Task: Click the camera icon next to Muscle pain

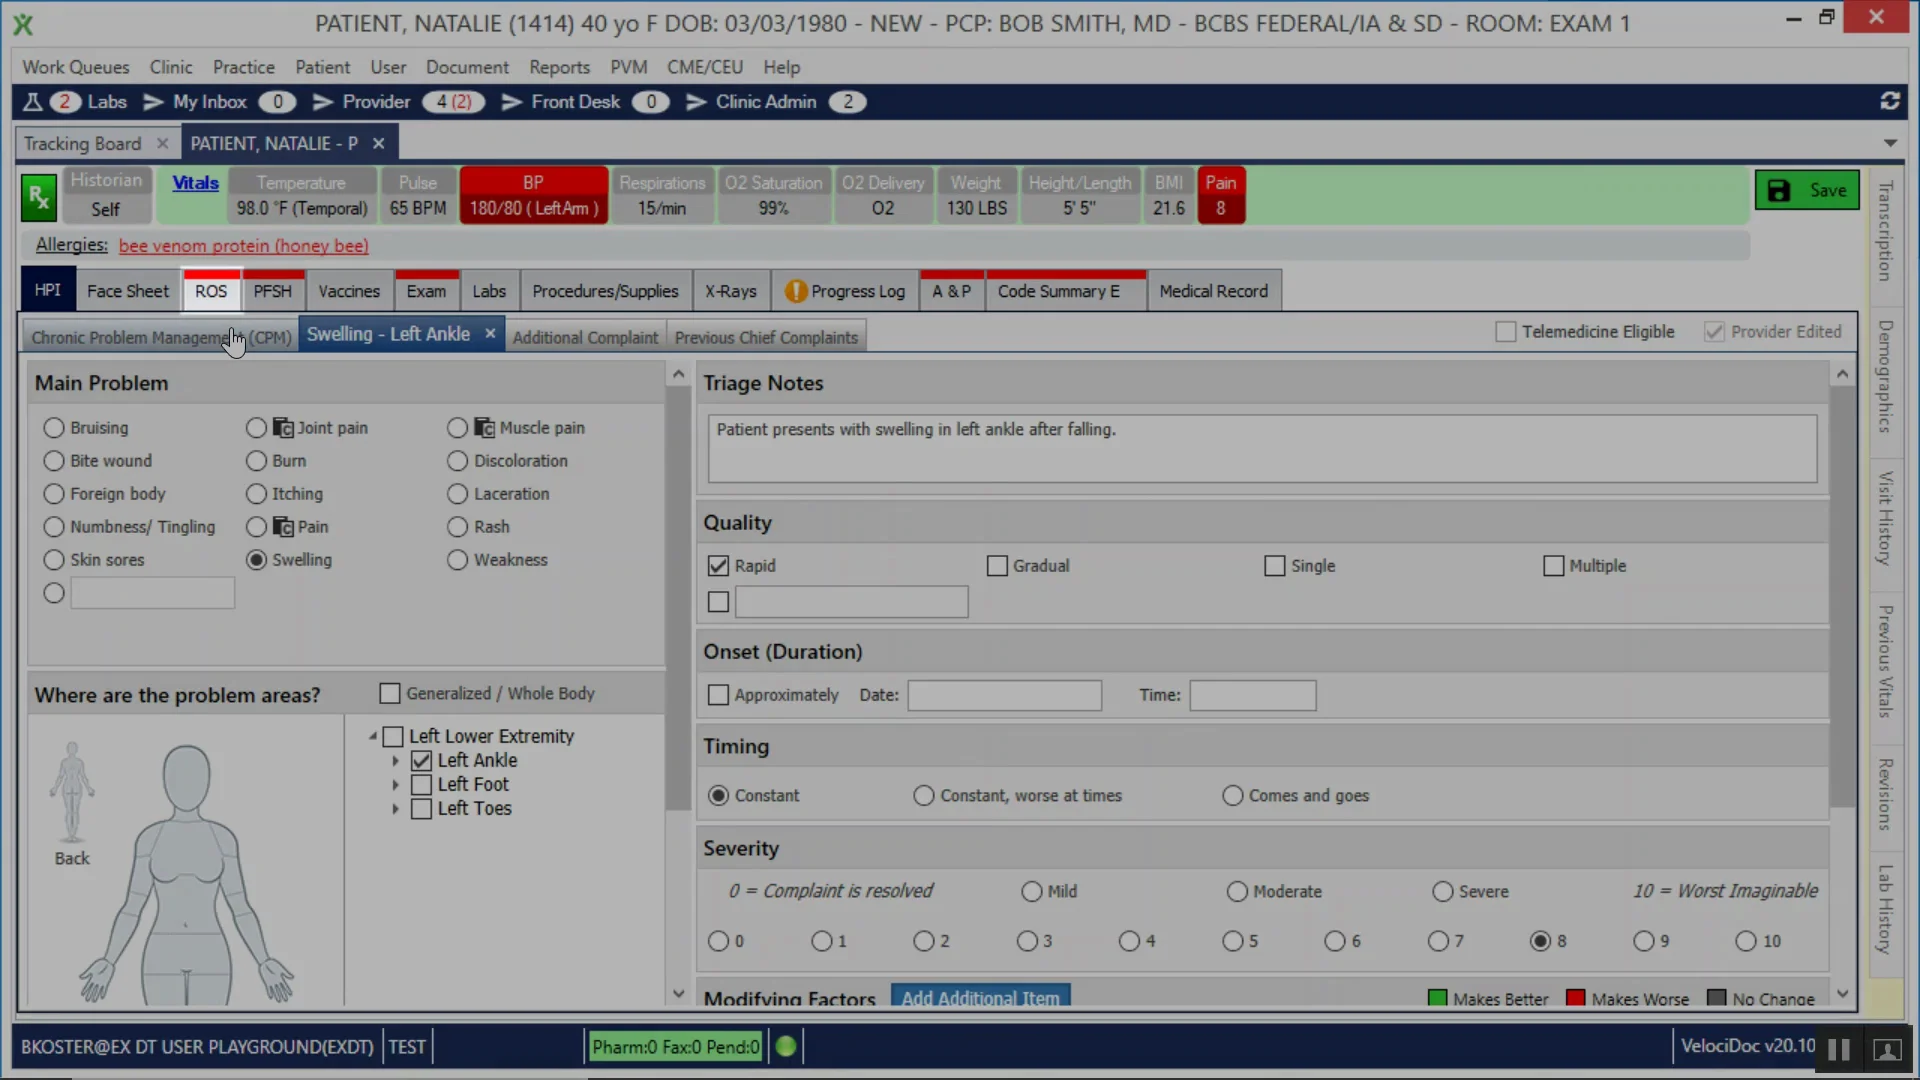Action: (482, 427)
